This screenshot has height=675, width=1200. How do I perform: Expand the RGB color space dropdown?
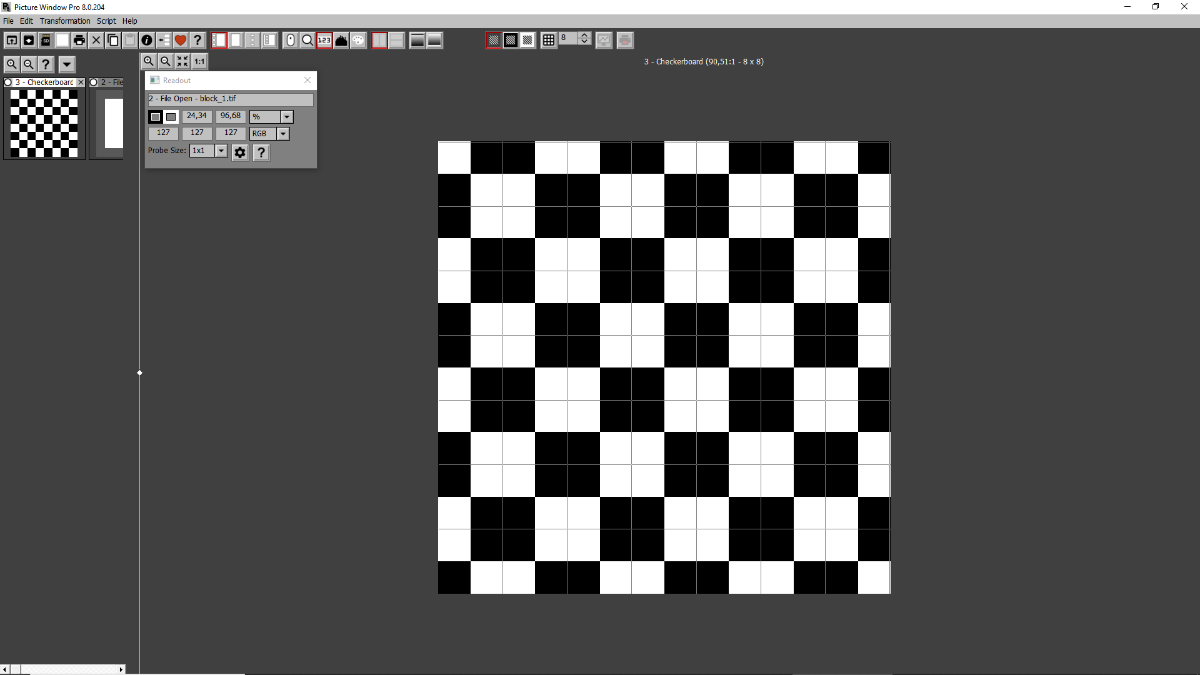coord(283,133)
